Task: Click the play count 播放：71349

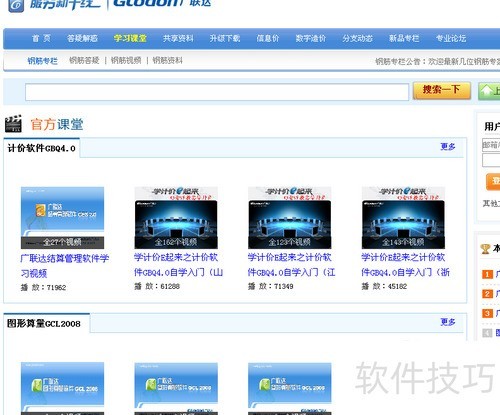Action: click(x=271, y=286)
